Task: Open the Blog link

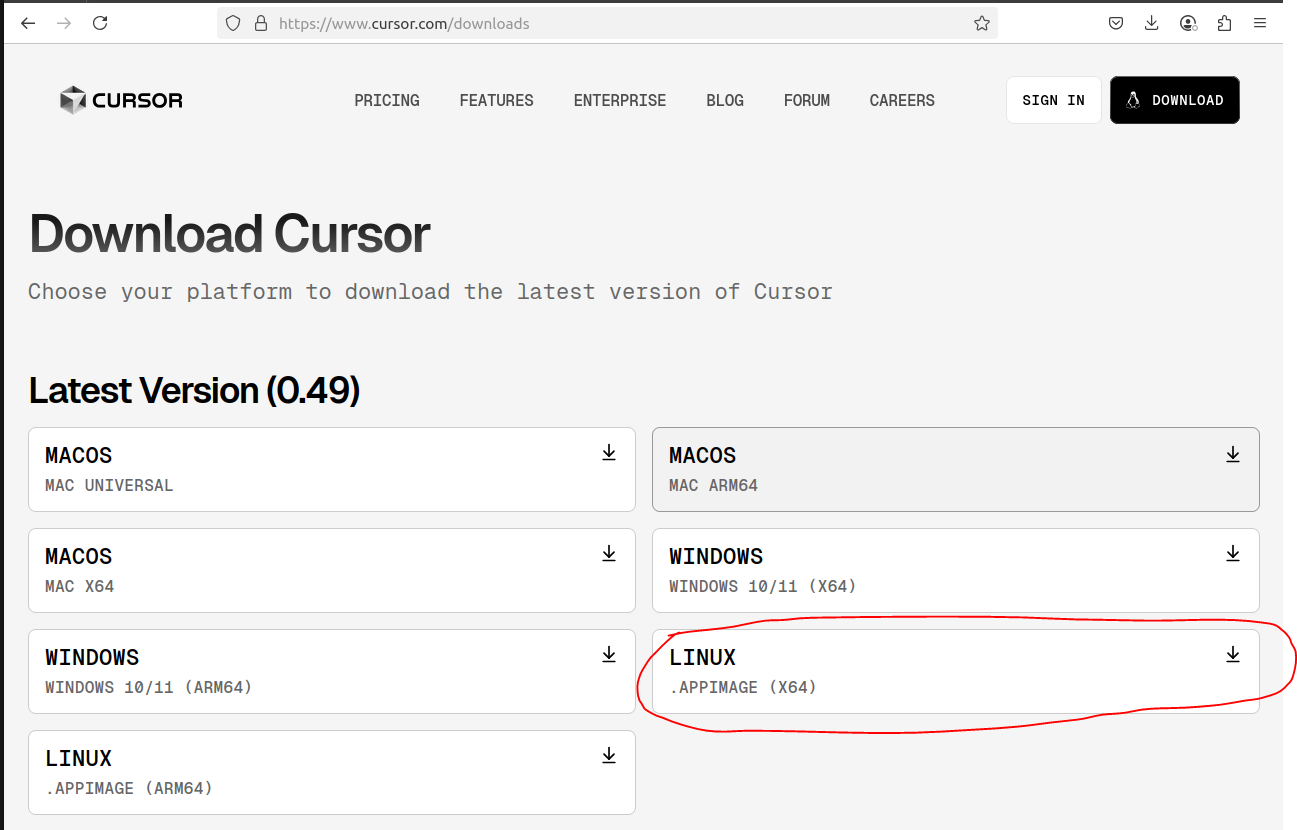Action: pyautogui.click(x=725, y=100)
